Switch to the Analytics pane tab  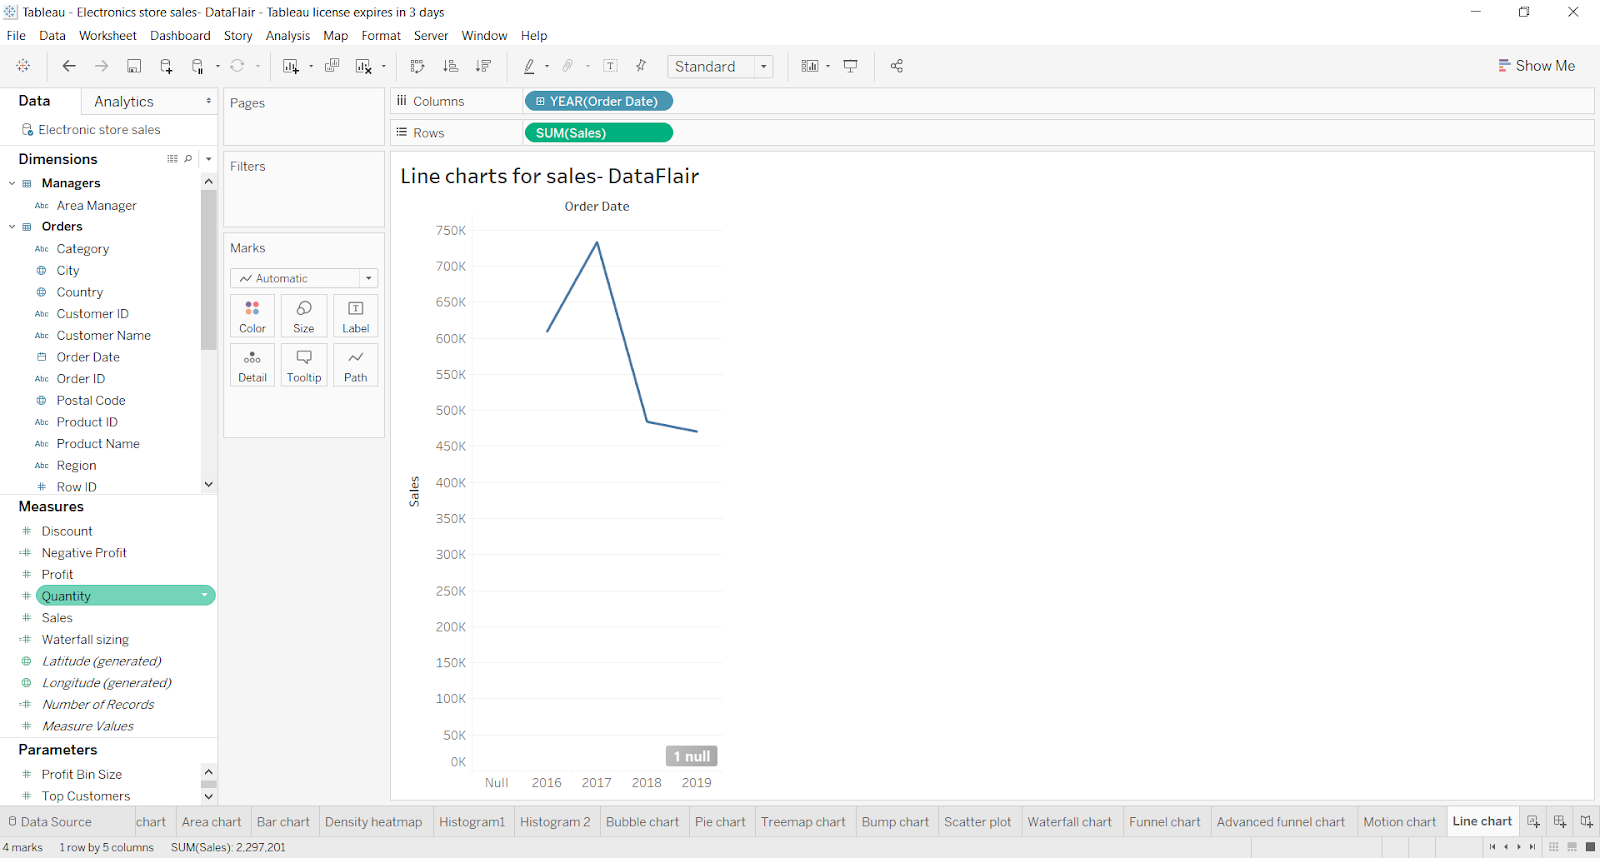[x=124, y=101]
